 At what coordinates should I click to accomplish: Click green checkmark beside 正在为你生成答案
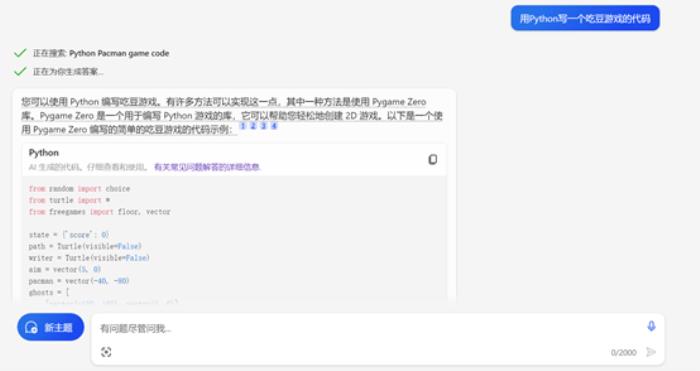(x=20, y=71)
